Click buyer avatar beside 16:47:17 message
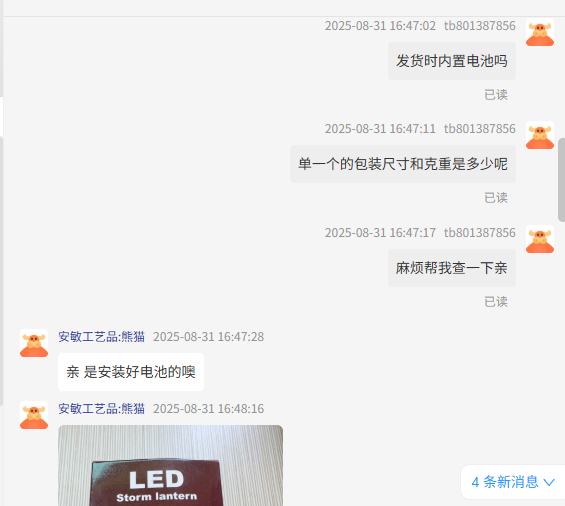The height and width of the screenshot is (506, 565). click(x=539, y=239)
